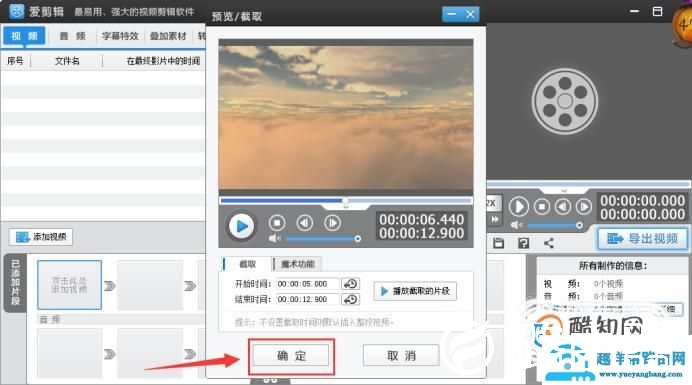The width and height of the screenshot is (692, 385).
Task: Stop the main window preview player
Action: (x=542, y=206)
